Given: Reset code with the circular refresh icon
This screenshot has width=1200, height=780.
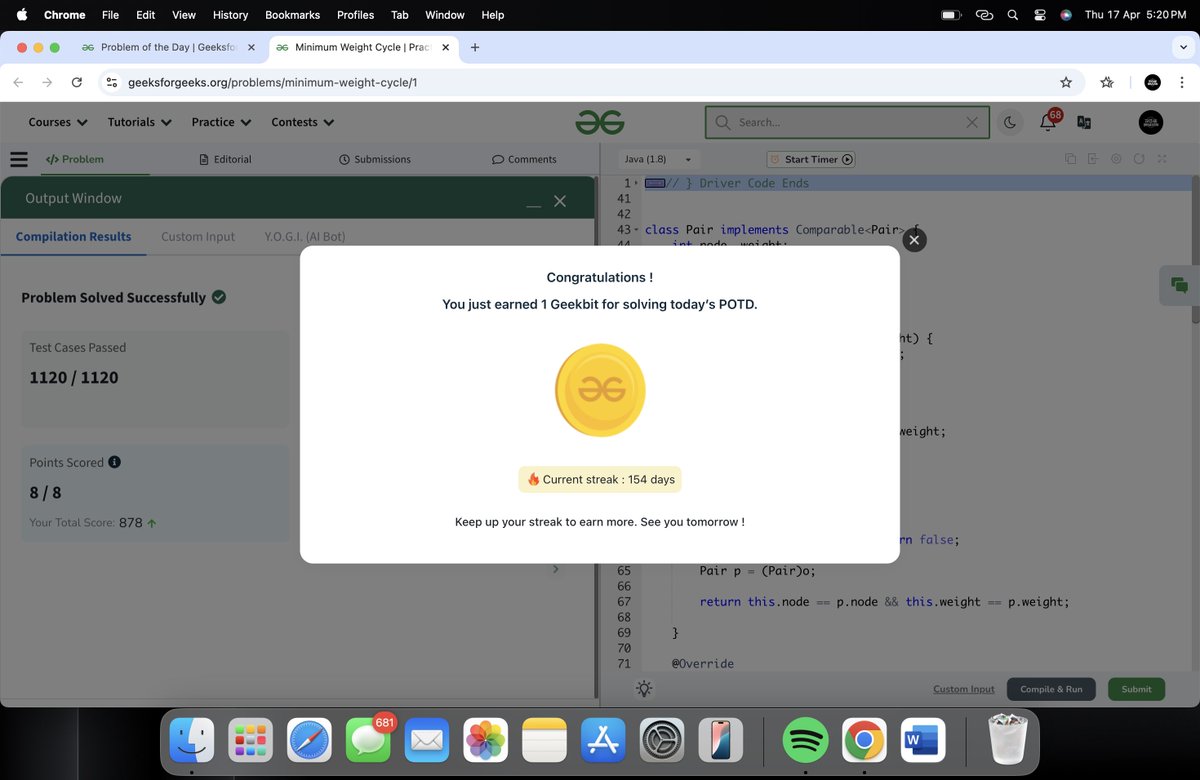Looking at the screenshot, I should pyautogui.click(x=1139, y=159).
